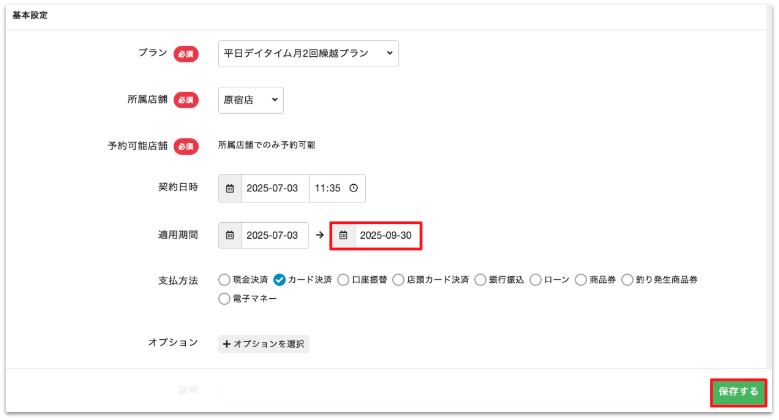Click calendar icon beside contract date
Image resolution: width=779 pixels, height=420 pixels.
(x=230, y=188)
